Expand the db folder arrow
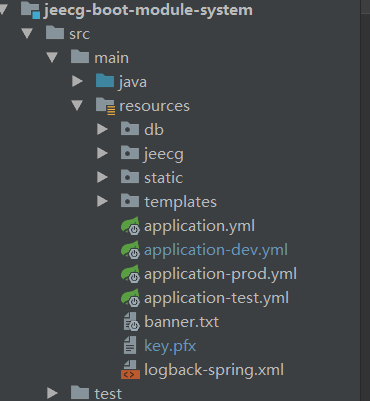370x401 pixels. [102, 129]
